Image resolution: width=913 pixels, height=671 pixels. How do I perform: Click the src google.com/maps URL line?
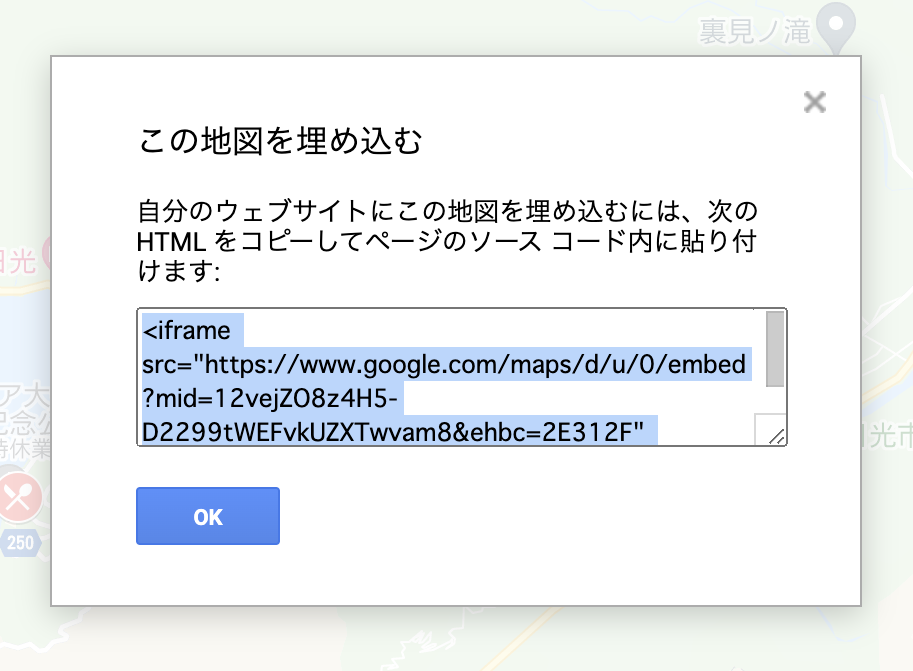[444, 364]
